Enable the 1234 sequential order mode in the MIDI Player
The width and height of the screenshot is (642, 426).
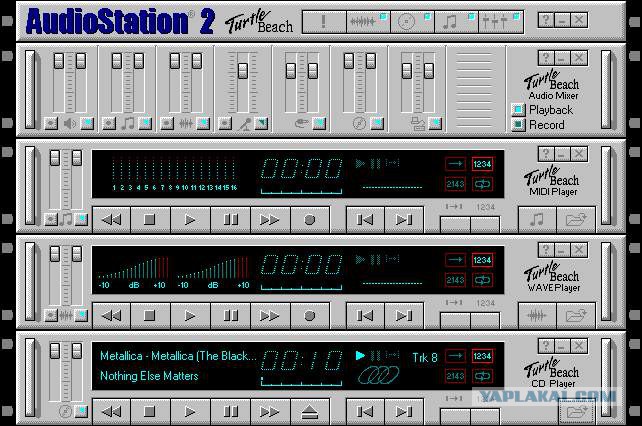coord(482,164)
